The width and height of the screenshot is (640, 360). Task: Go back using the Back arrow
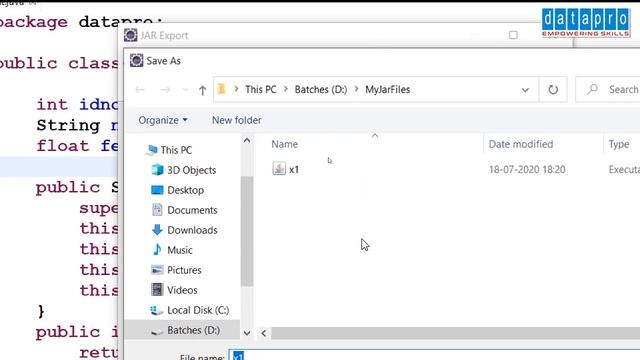[x=140, y=89]
